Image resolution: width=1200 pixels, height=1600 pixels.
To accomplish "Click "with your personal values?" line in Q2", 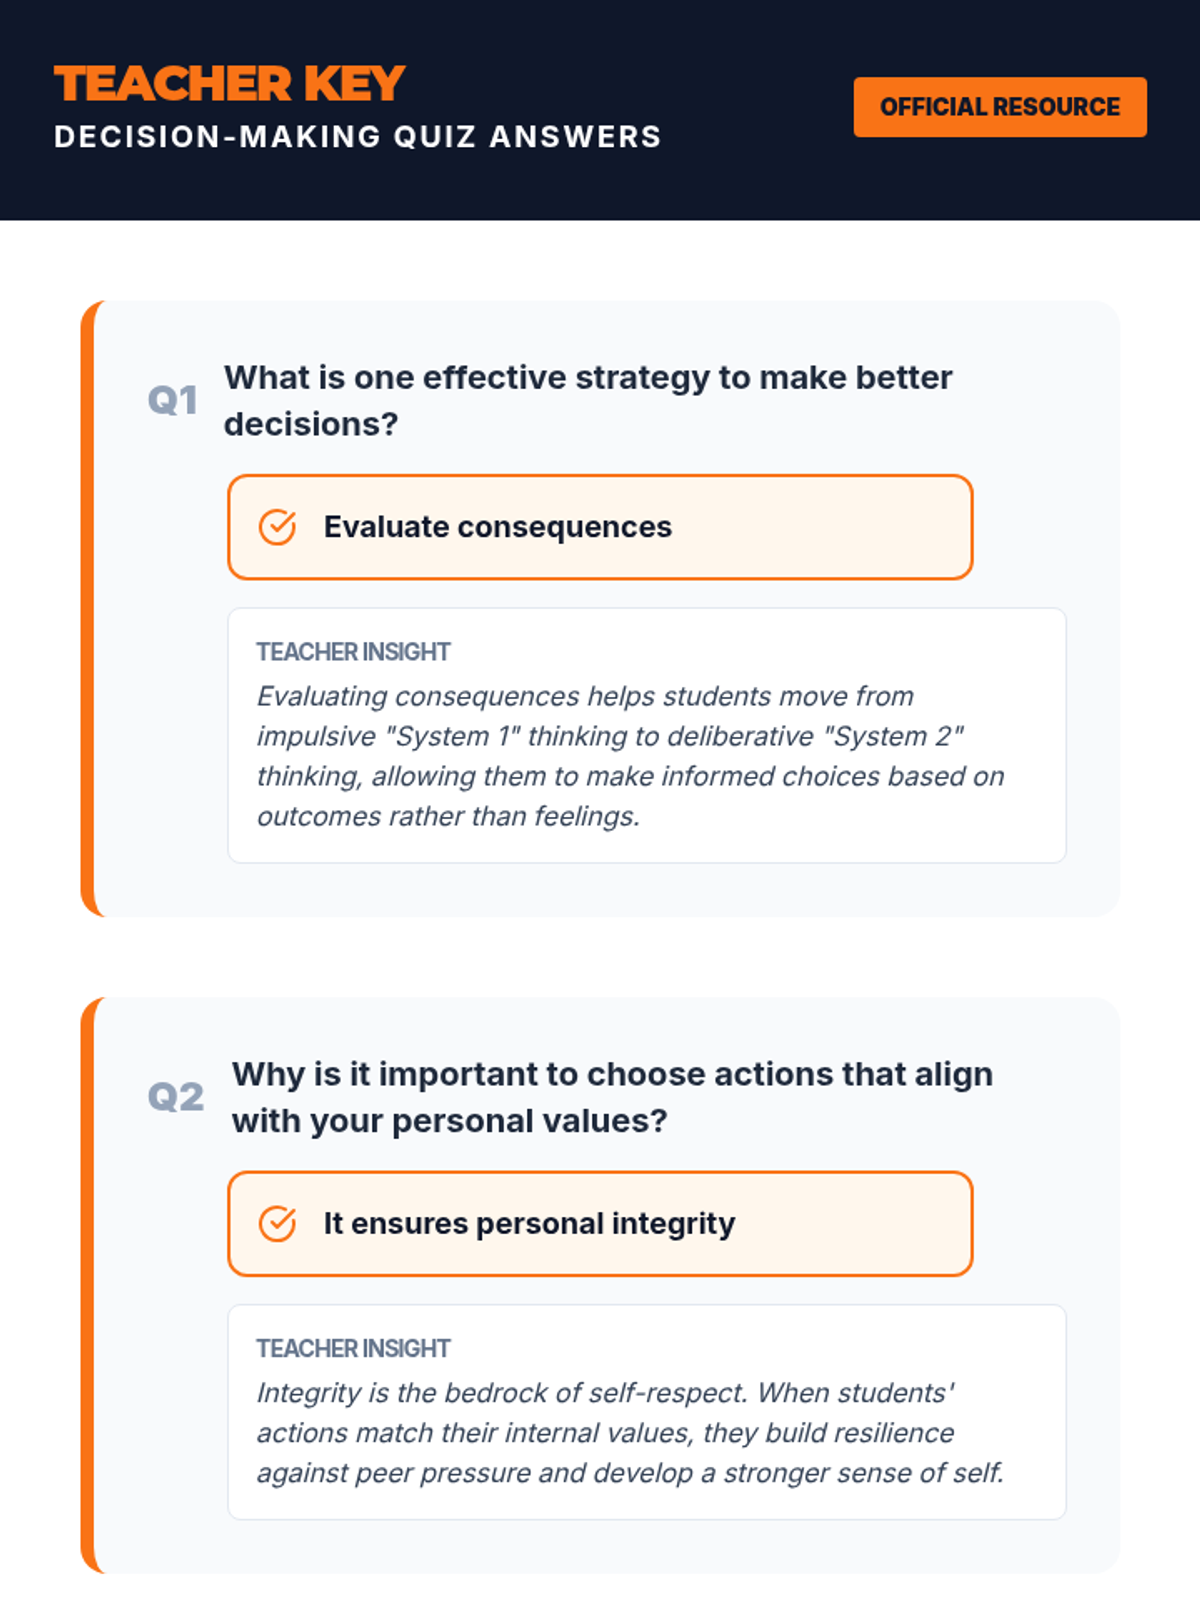I will [449, 1121].
